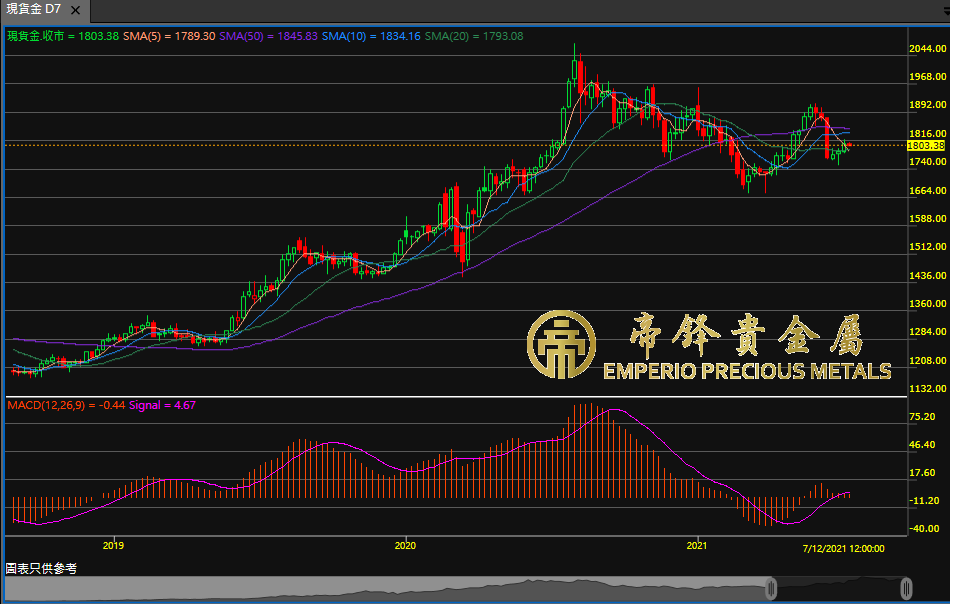This screenshot has height=604, width=956.
Task: Open the tab list dropdown arrow at top right
Action: click(948, 10)
